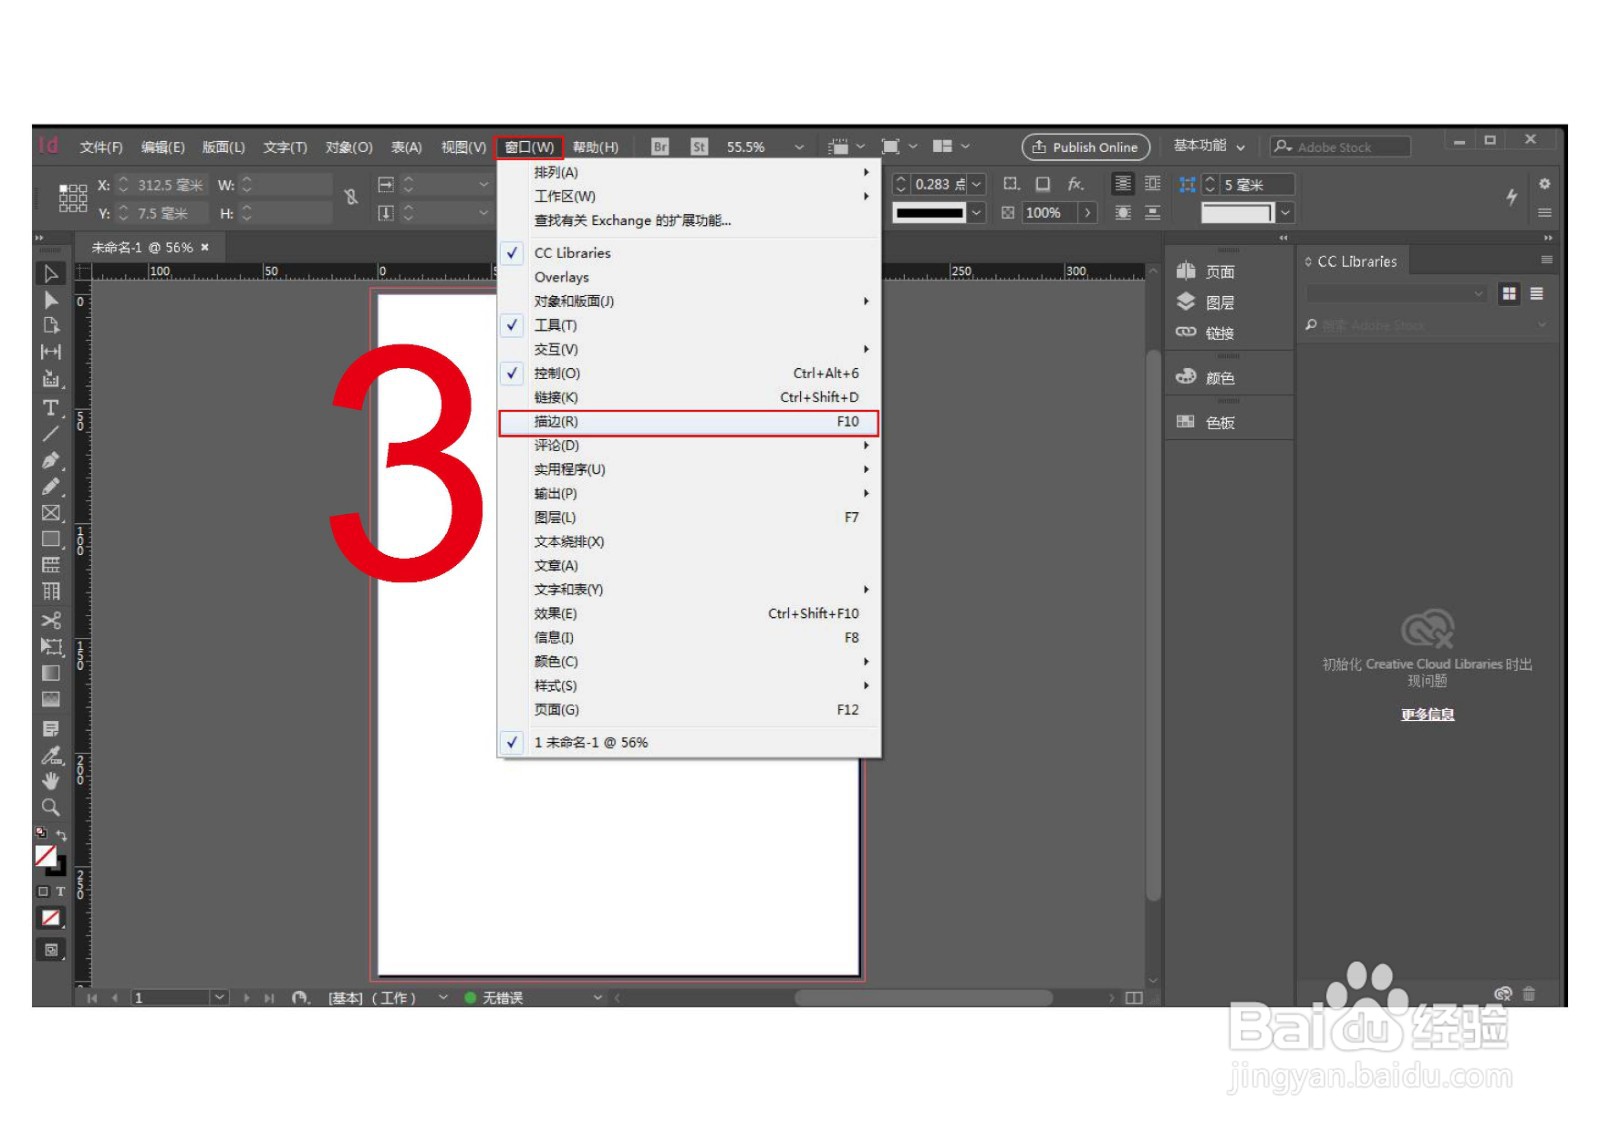This screenshot has width=1600, height=1131.
Task: Select the Rectangle tool
Action: [x=51, y=539]
